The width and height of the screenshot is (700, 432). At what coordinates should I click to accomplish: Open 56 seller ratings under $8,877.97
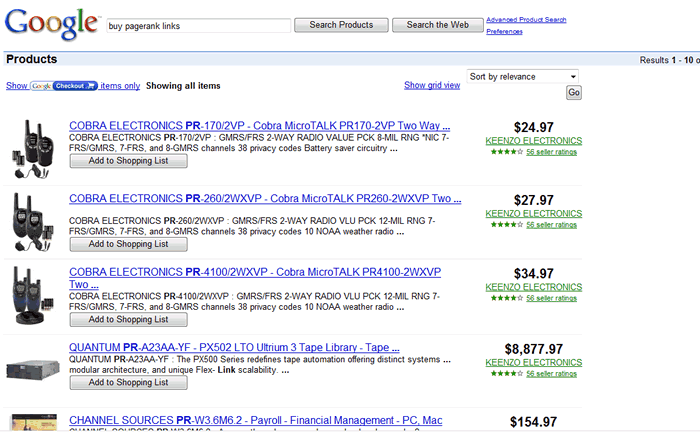click(551, 374)
